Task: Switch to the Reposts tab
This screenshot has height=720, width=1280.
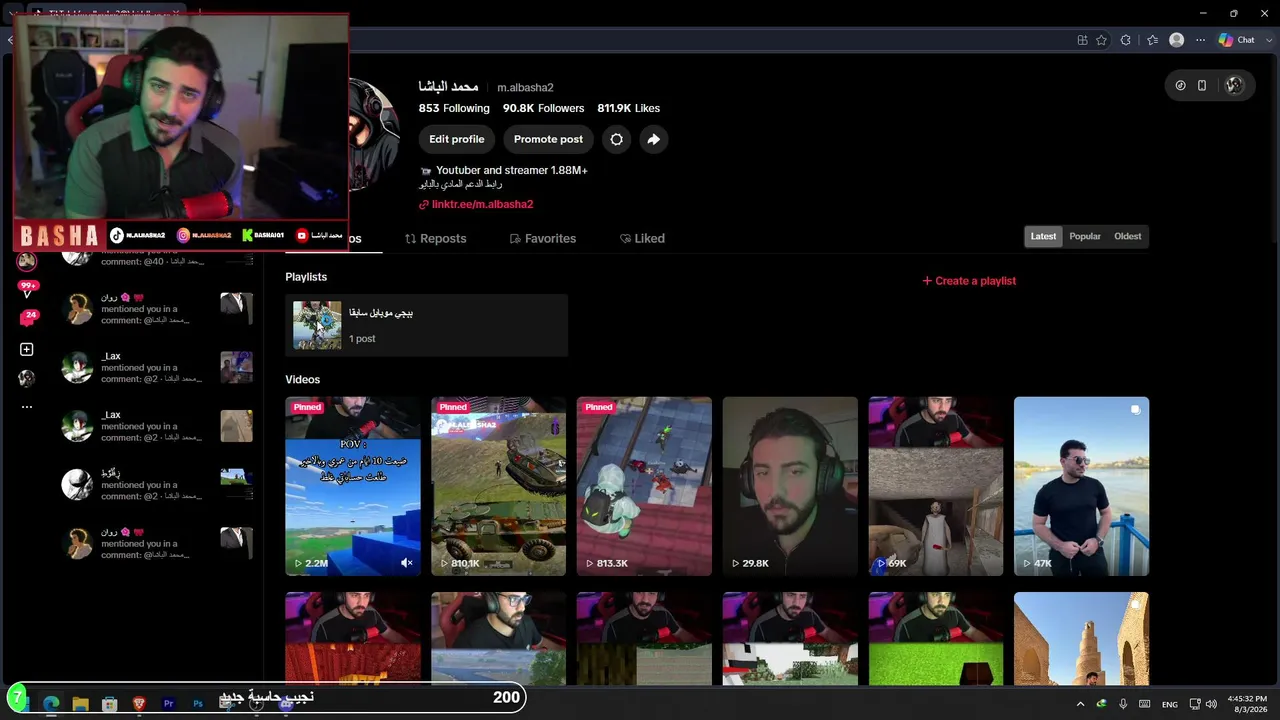Action: 436,238
